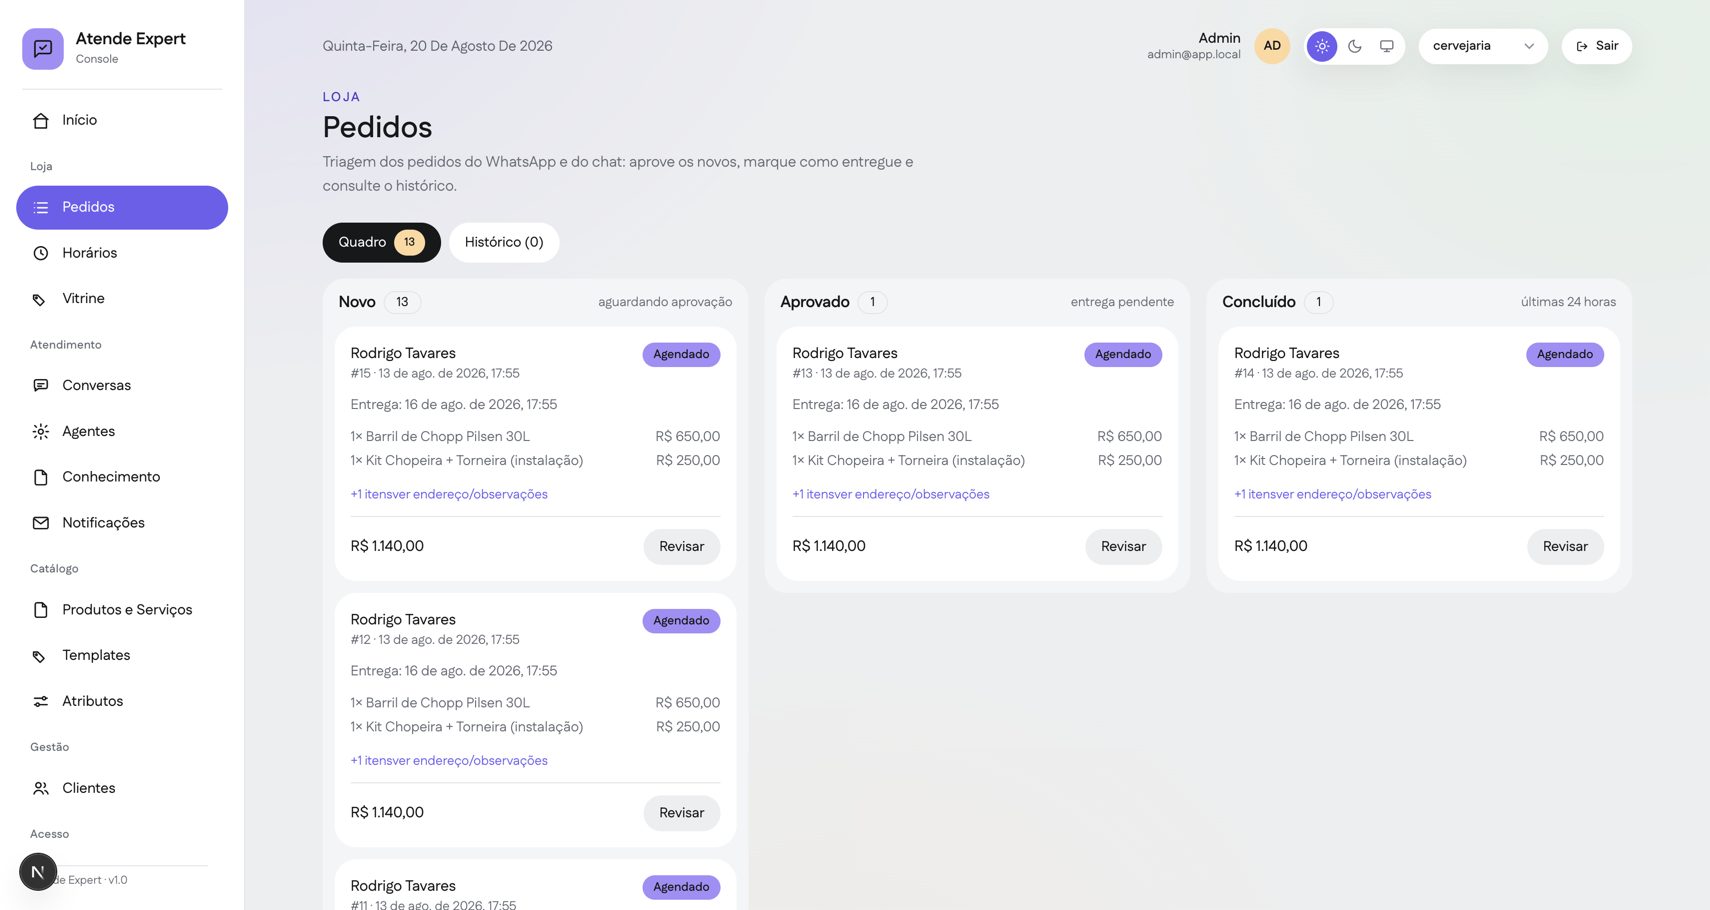Image resolution: width=1710 pixels, height=910 pixels.
Task: Click total R$ 1.140,00 on order #13
Action: [x=829, y=547]
